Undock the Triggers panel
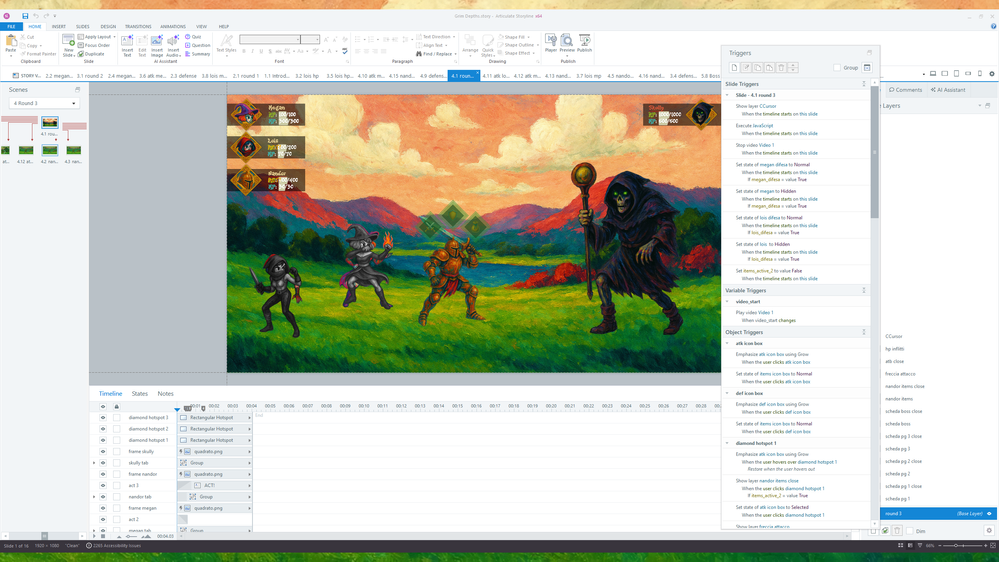The width and height of the screenshot is (999, 562). tap(869, 53)
